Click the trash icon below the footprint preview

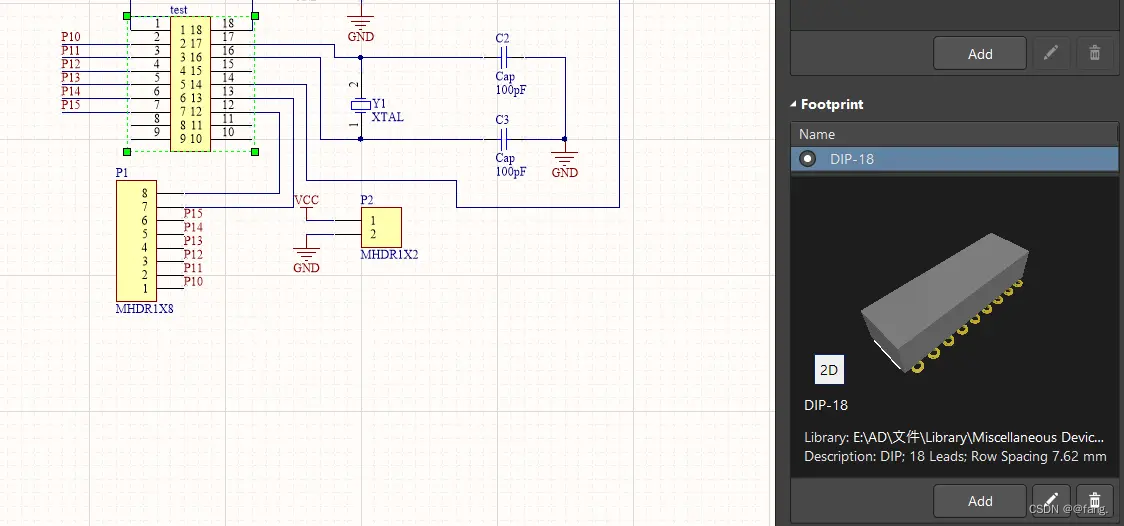(x=1094, y=500)
